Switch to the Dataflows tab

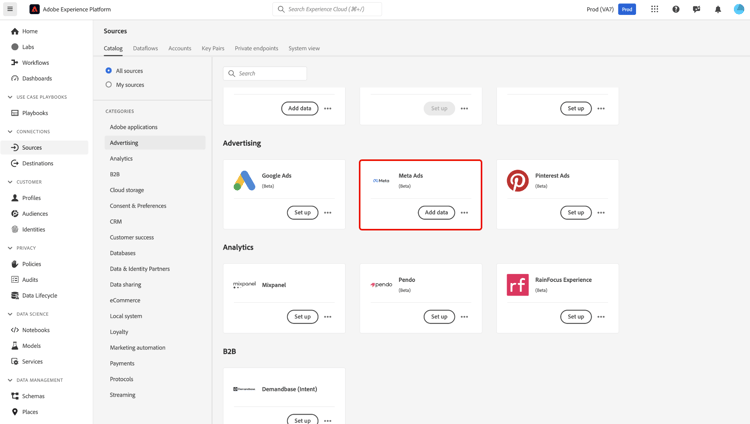[x=145, y=48]
